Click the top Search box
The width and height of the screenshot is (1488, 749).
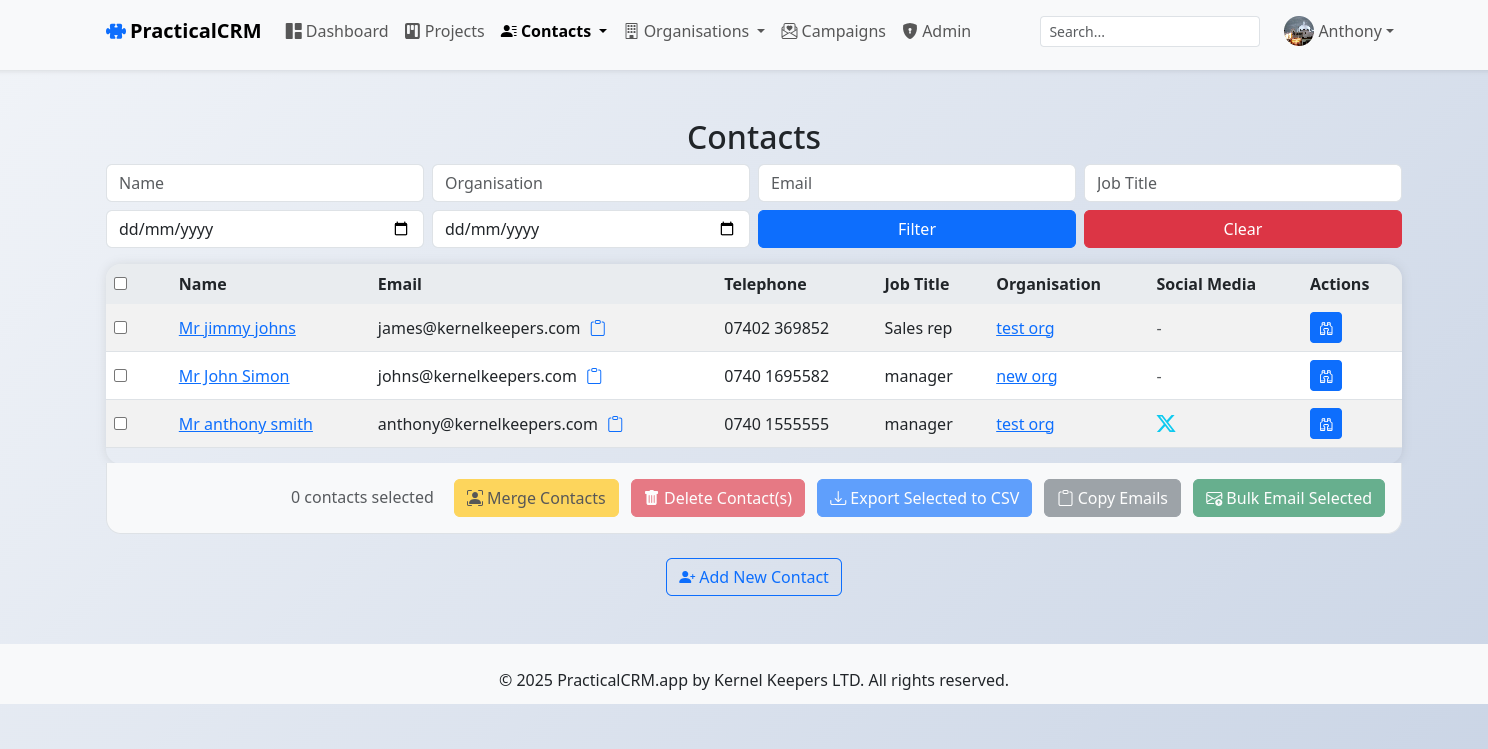(1150, 31)
